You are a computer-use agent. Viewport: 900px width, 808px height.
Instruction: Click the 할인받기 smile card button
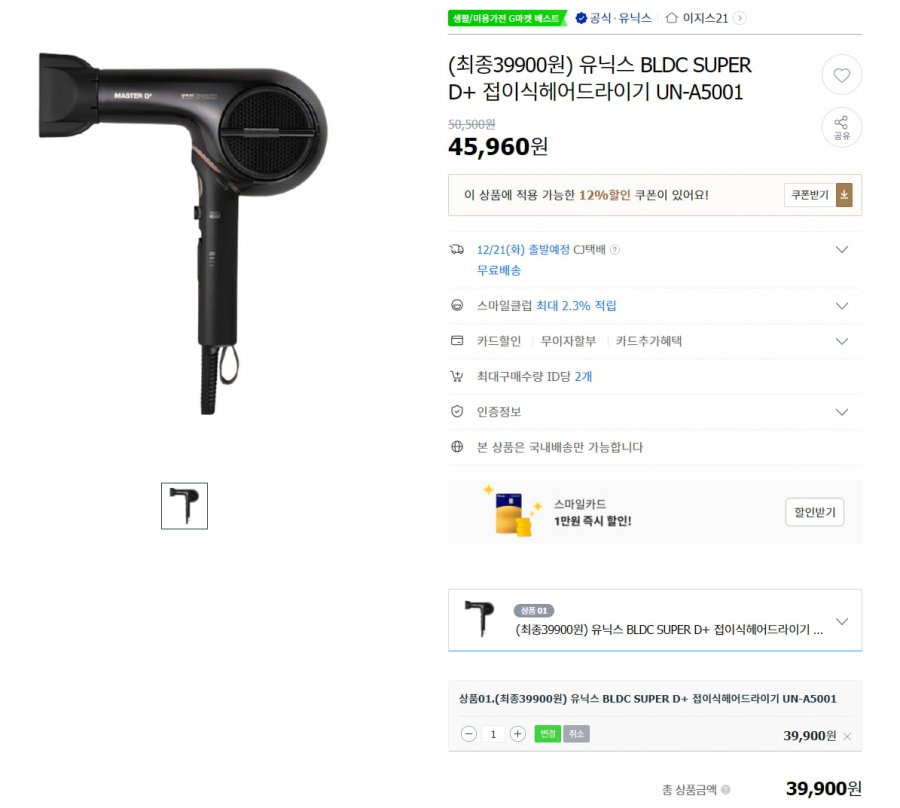tap(814, 512)
